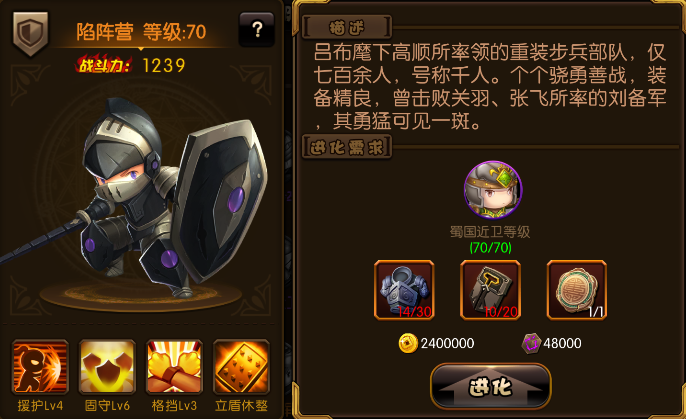
Task: Select the hammer blueprint item 10/20
Action: click(490, 290)
